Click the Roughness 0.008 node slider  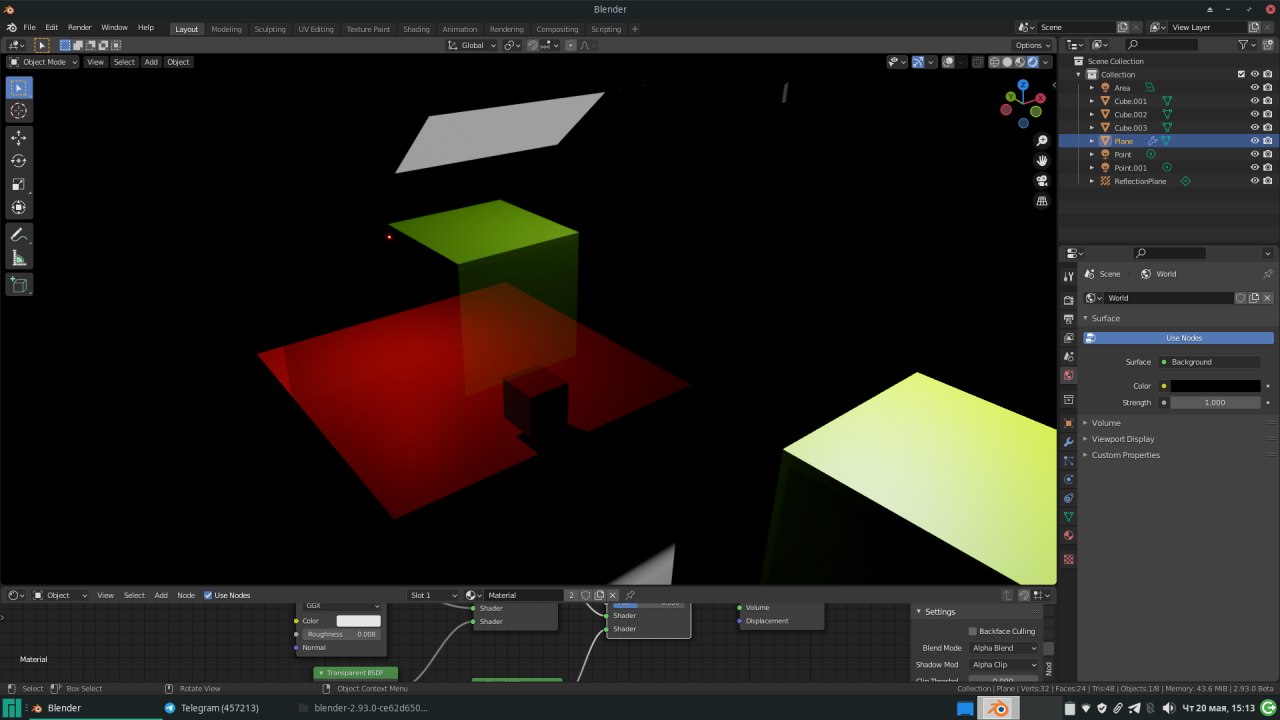coord(341,634)
